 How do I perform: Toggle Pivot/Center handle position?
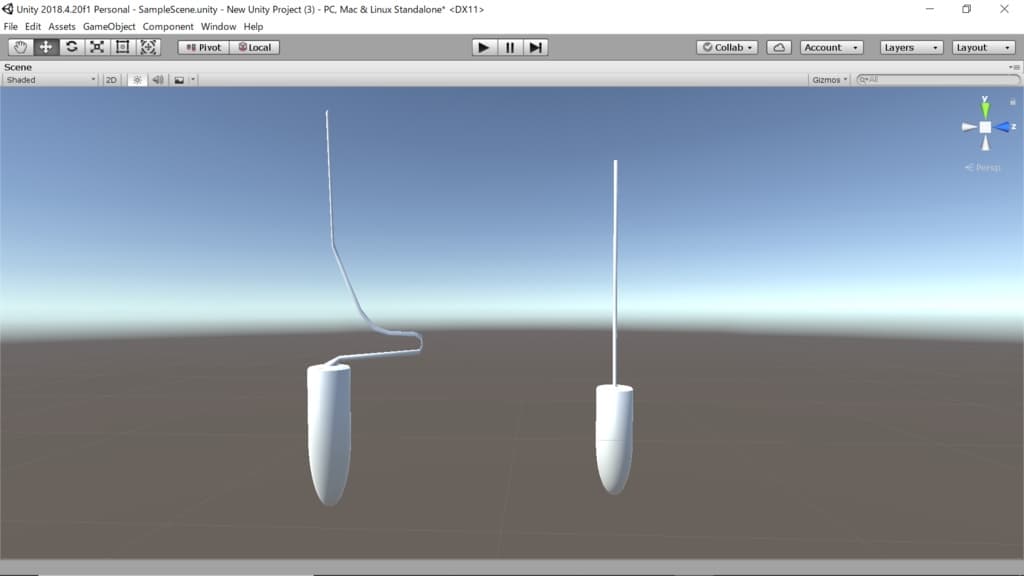pos(204,48)
